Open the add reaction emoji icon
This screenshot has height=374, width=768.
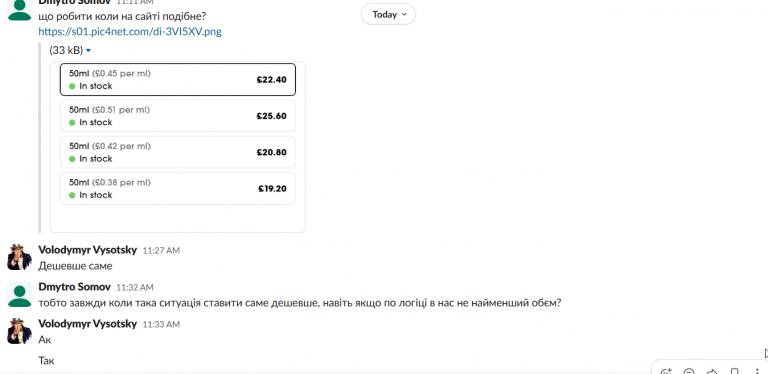[666, 372]
